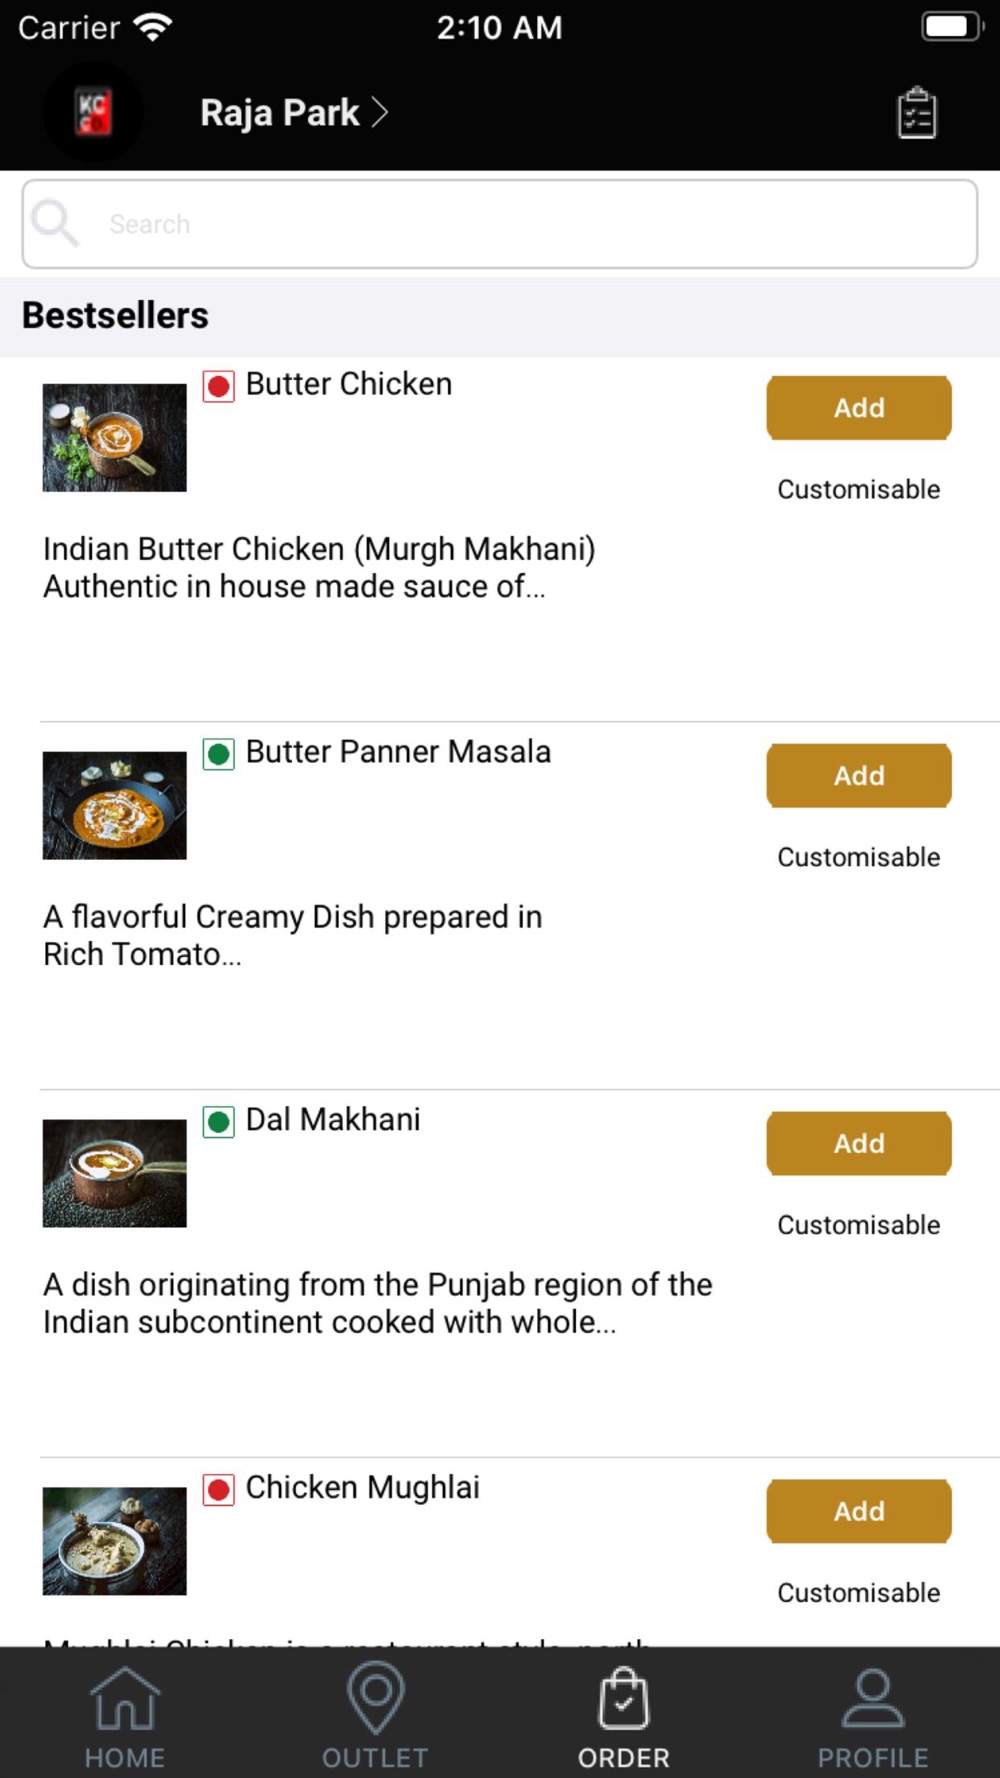Image resolution: width=1000 pixels, height=1778 pixels.
Task: Tap Dal Makhani green veg indicator
Action: click(219, 1122)
